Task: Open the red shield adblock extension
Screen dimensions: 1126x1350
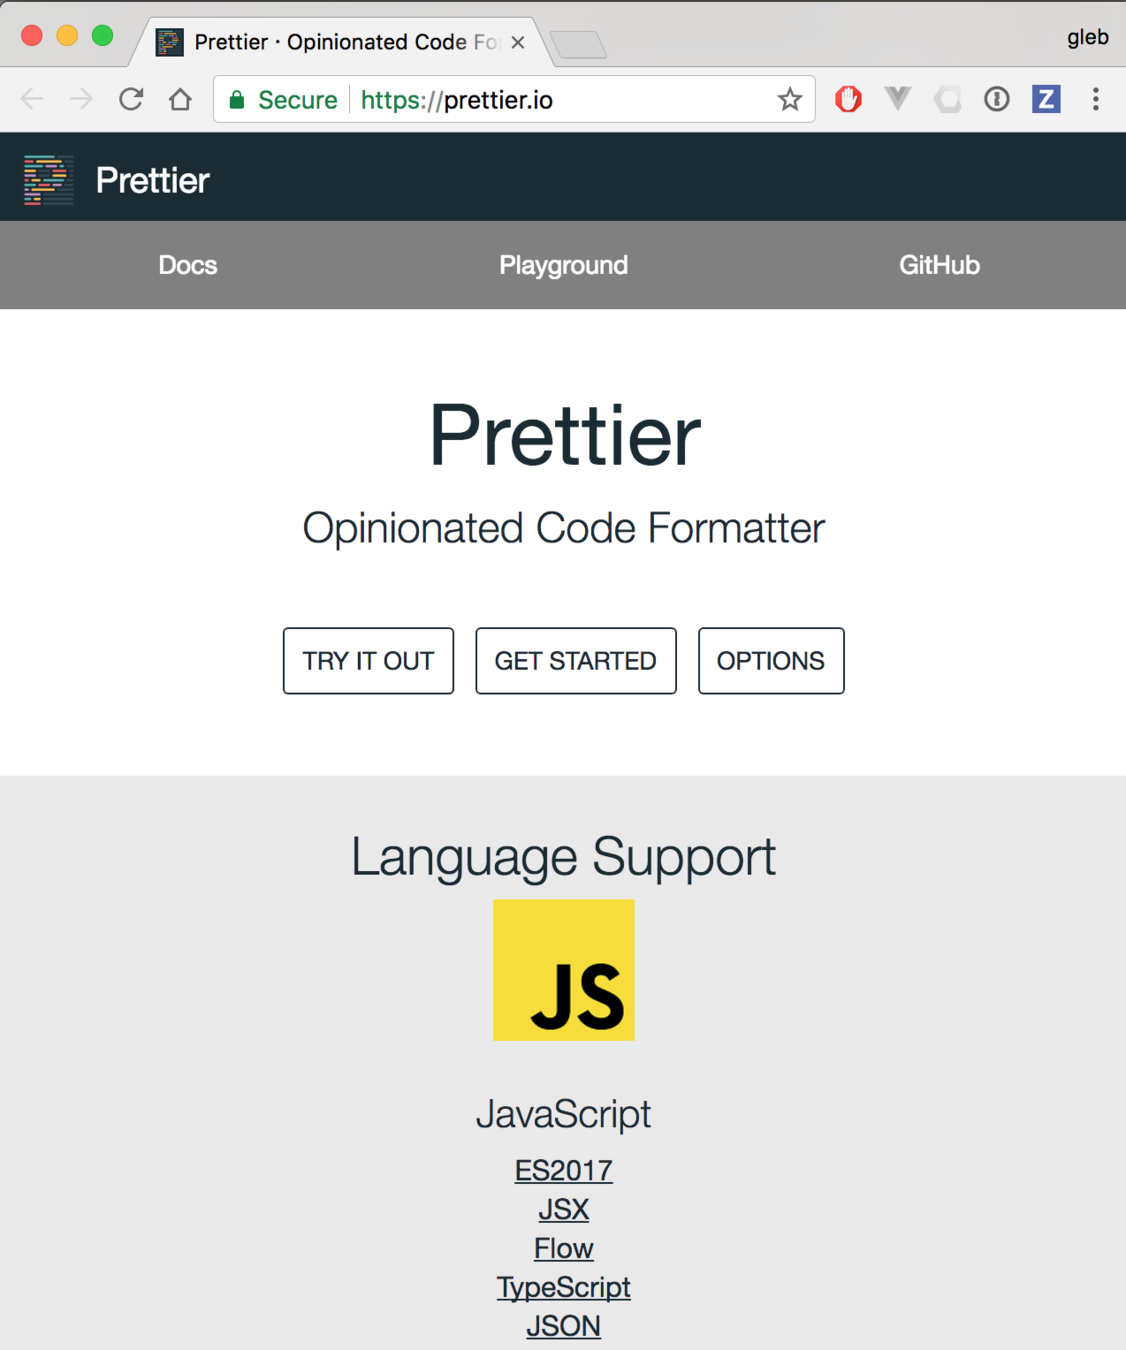Action: pyautogui.click(x=848, y=99)
